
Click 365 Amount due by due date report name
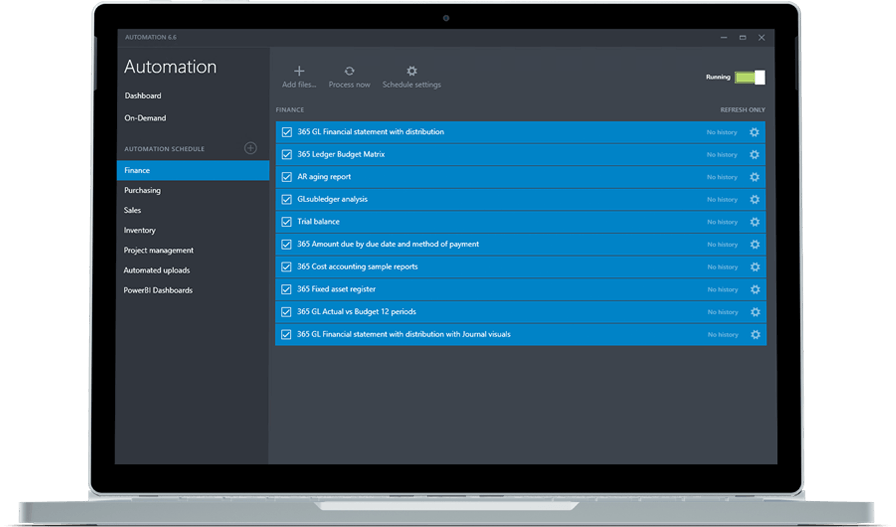click(x=388, y=244)
